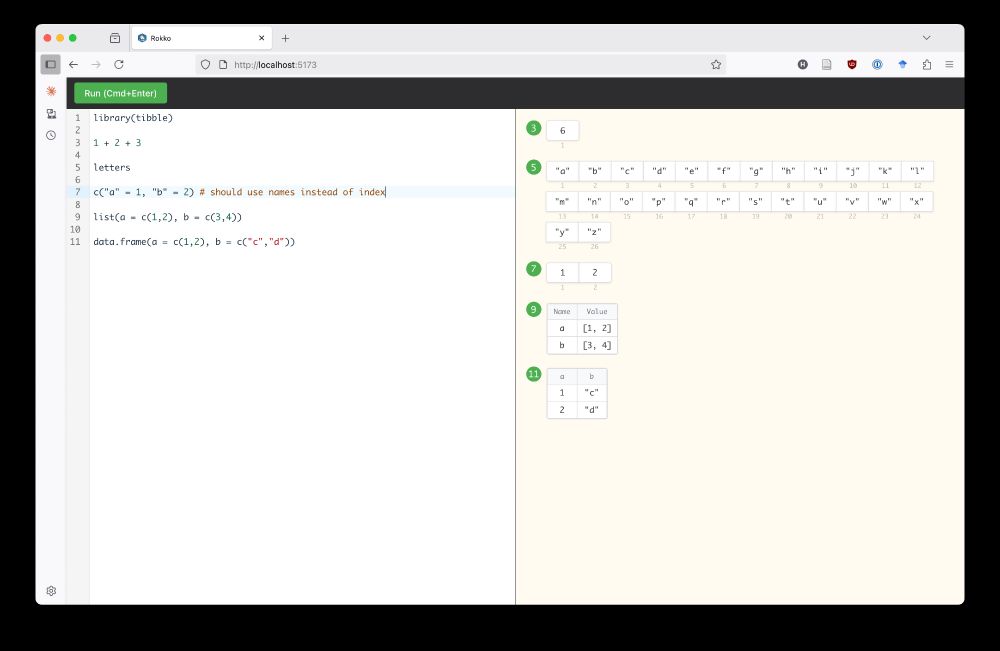
Task: Open the Firefox hamburger application menu
Action: tap(949, 64)
